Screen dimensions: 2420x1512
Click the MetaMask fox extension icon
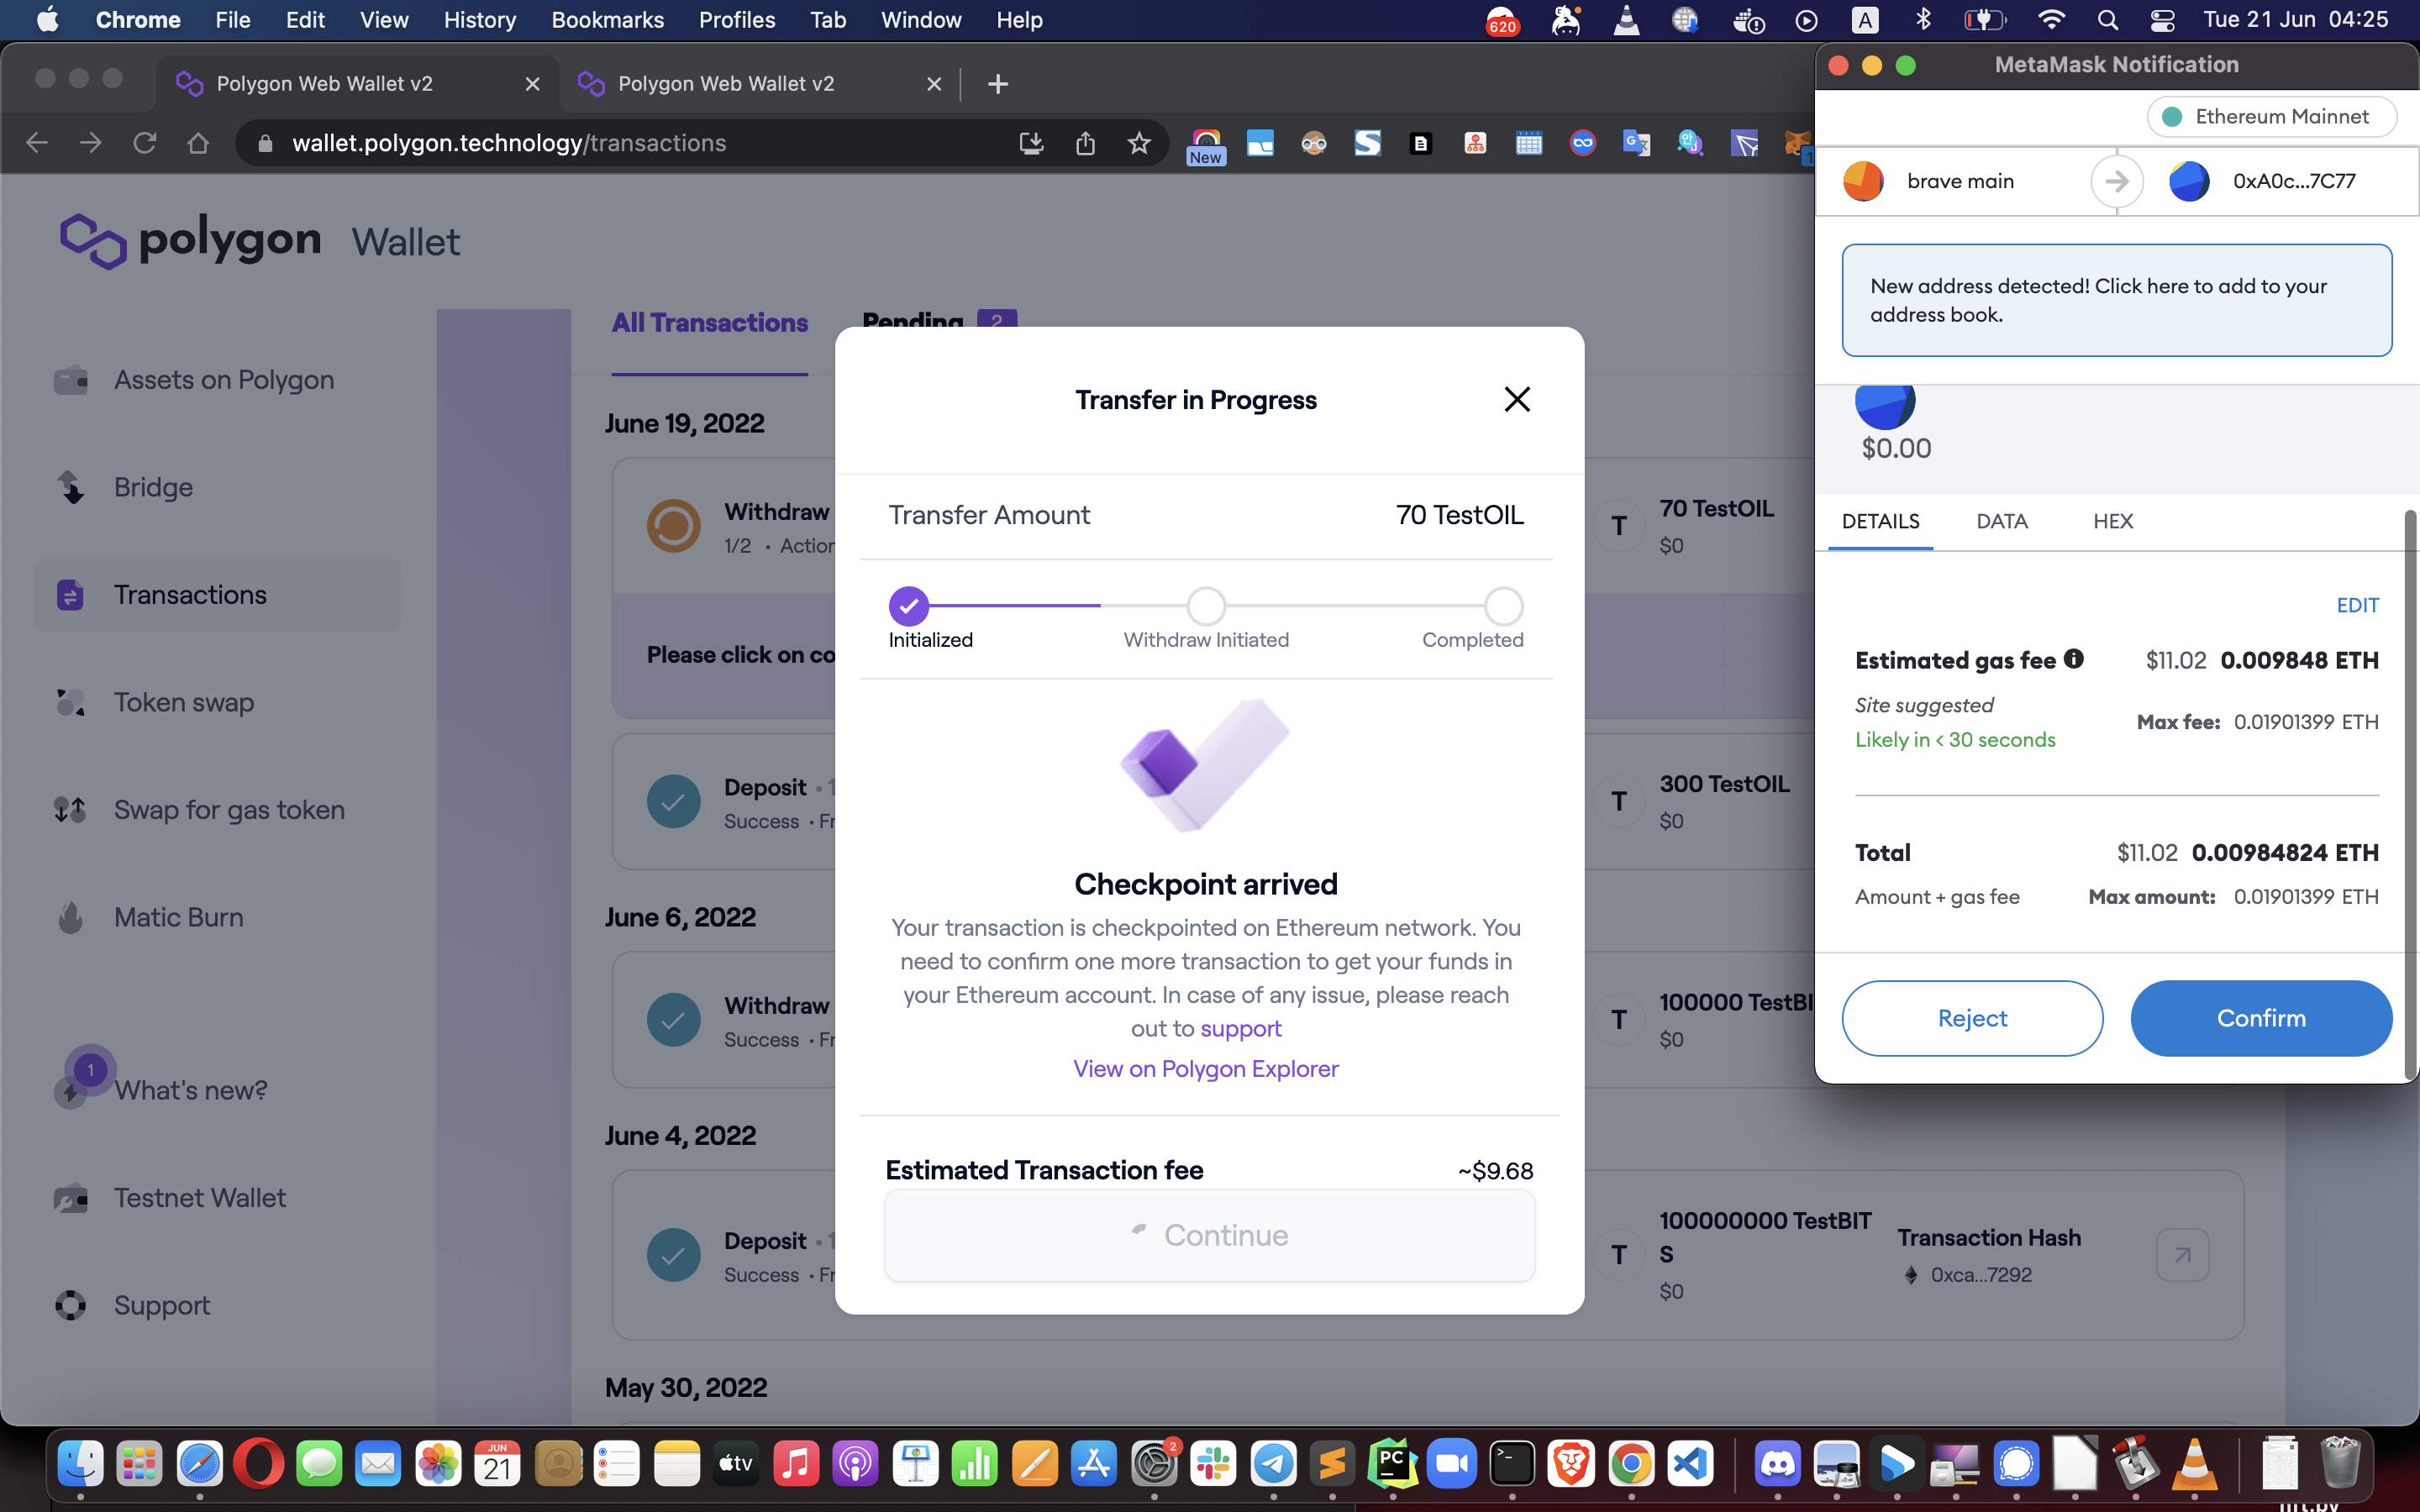coord(1797,143)
